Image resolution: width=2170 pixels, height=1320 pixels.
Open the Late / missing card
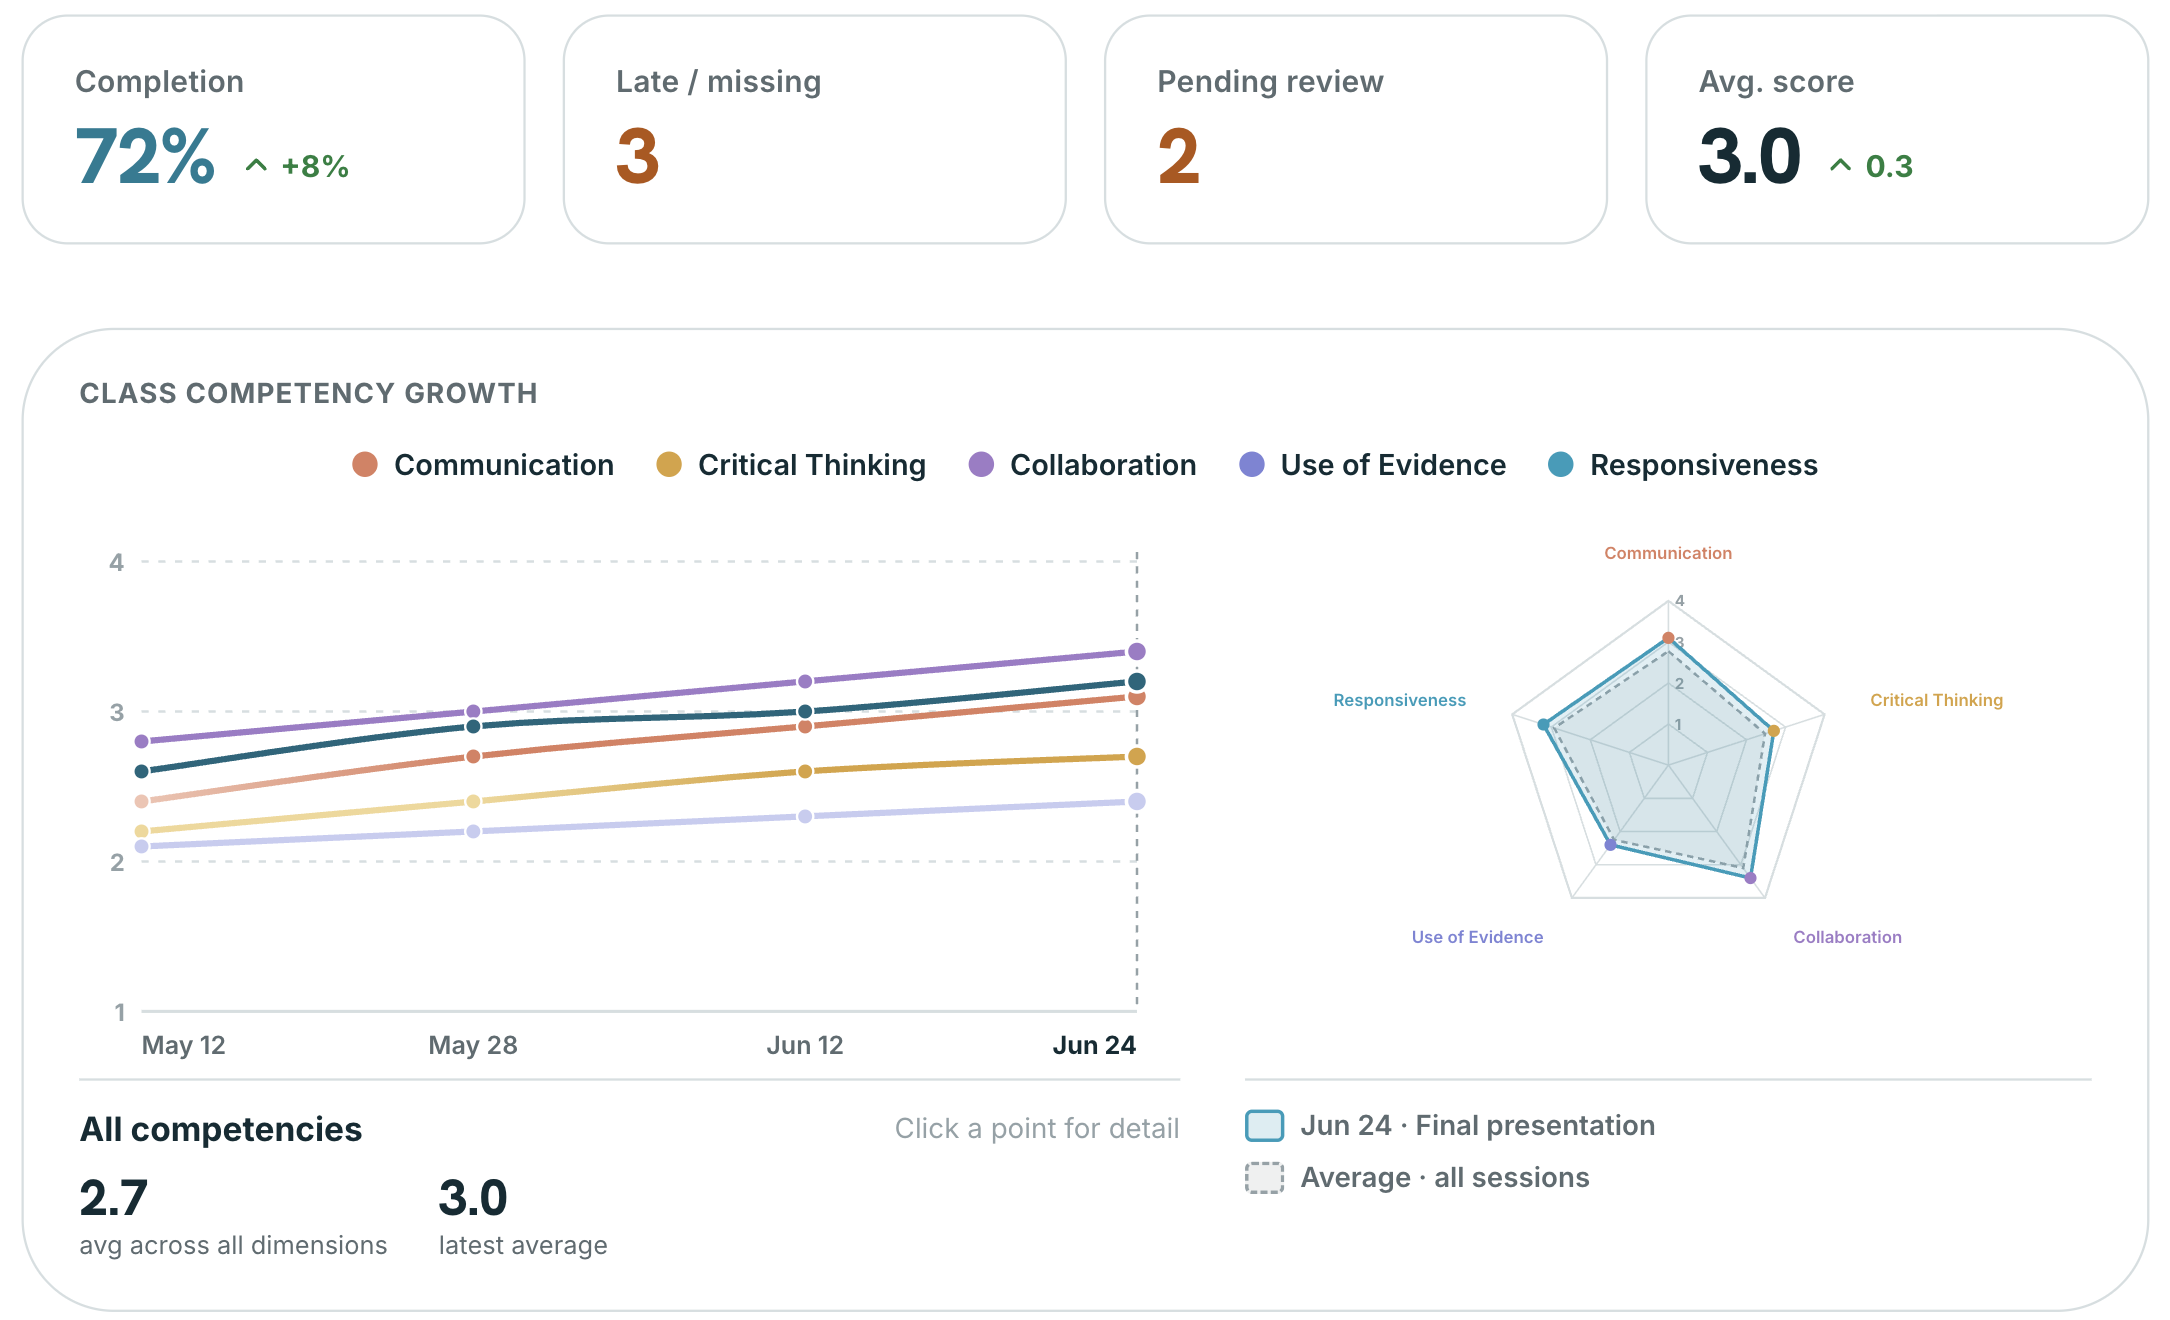(815, 129)
